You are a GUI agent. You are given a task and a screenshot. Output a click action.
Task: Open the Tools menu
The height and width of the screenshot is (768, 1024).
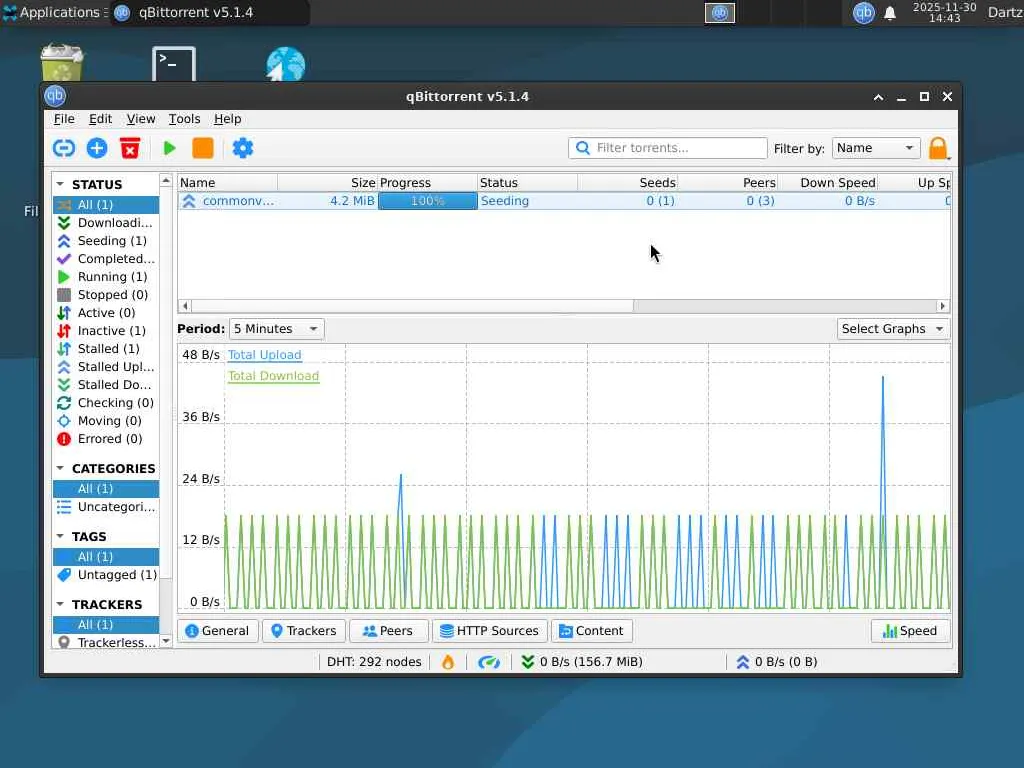pos(184,119)
